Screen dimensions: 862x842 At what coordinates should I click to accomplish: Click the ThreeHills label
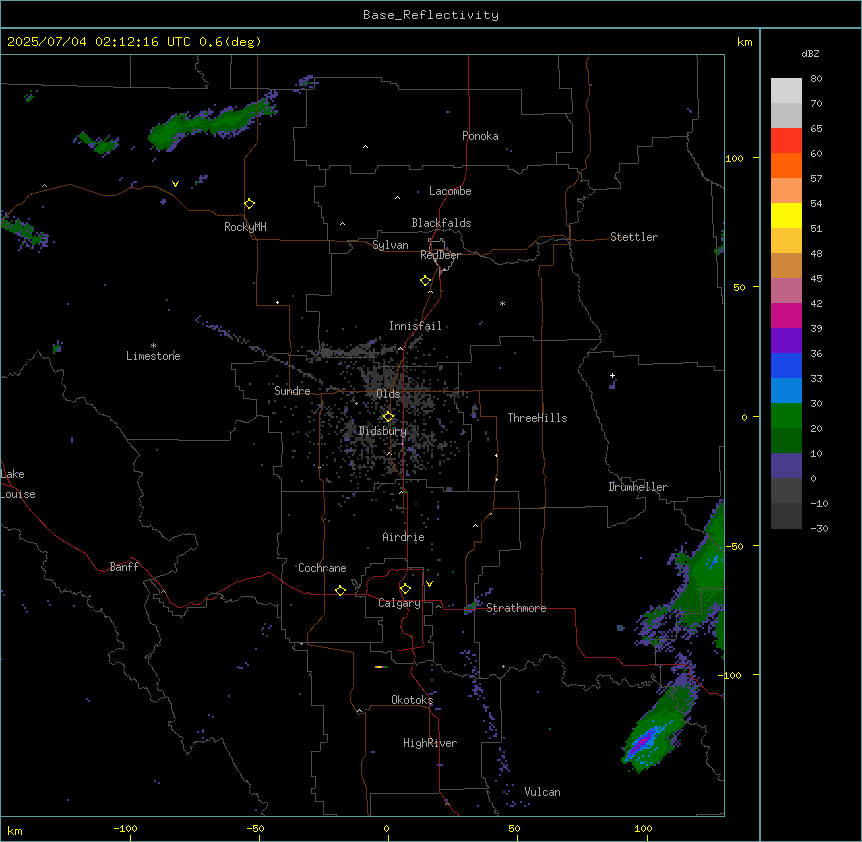click(537, 418)
